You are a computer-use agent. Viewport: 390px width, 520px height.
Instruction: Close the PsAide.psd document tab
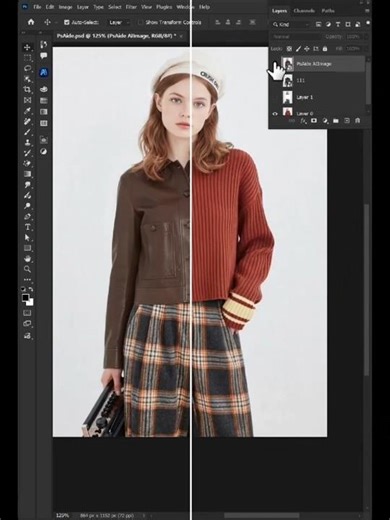(x=181, y=36)
